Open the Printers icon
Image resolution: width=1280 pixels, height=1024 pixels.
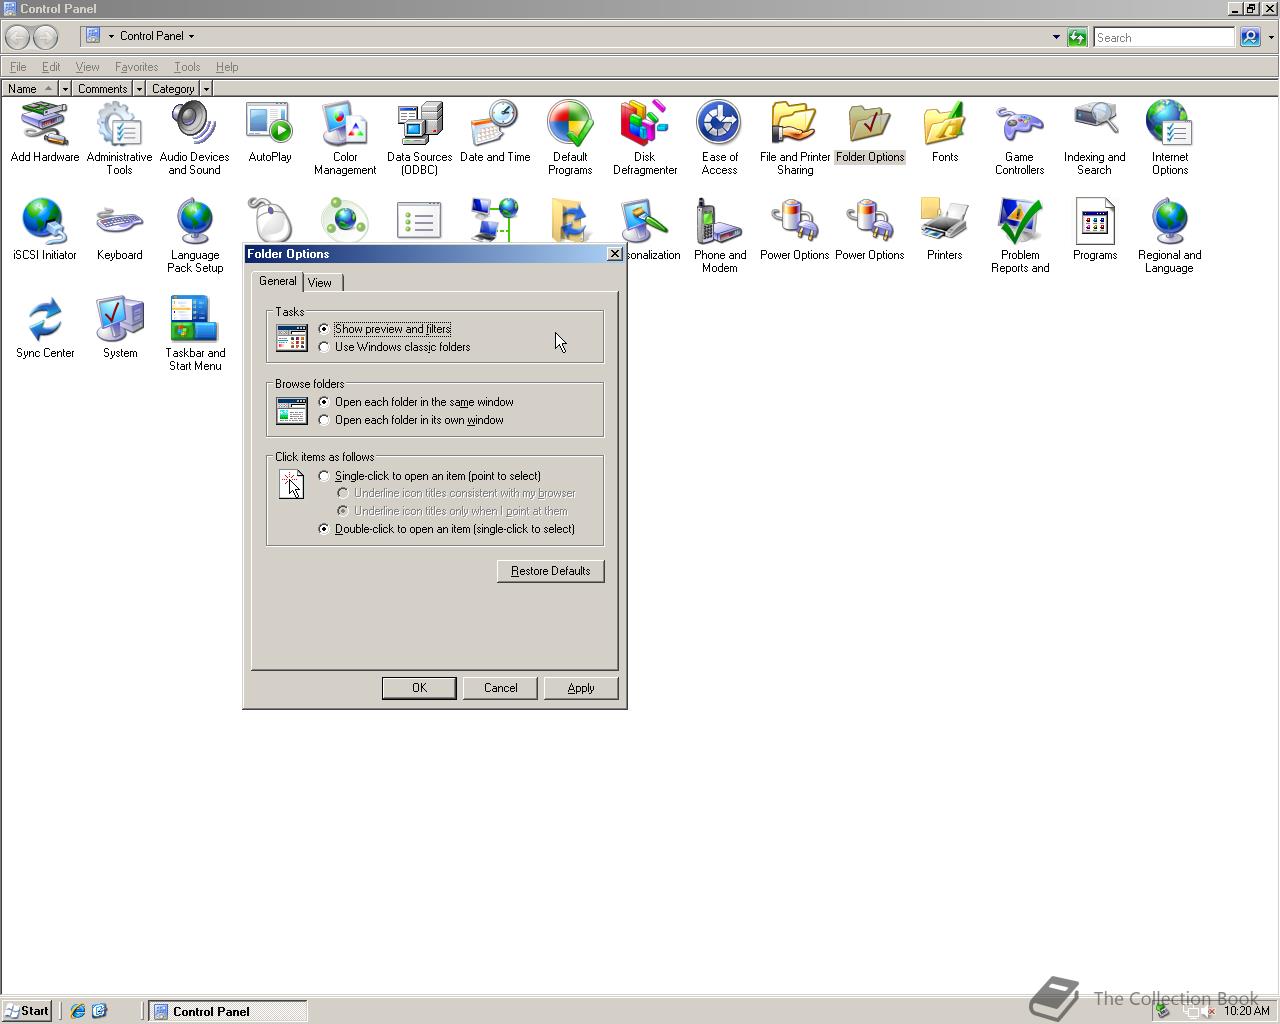point(944,230)
